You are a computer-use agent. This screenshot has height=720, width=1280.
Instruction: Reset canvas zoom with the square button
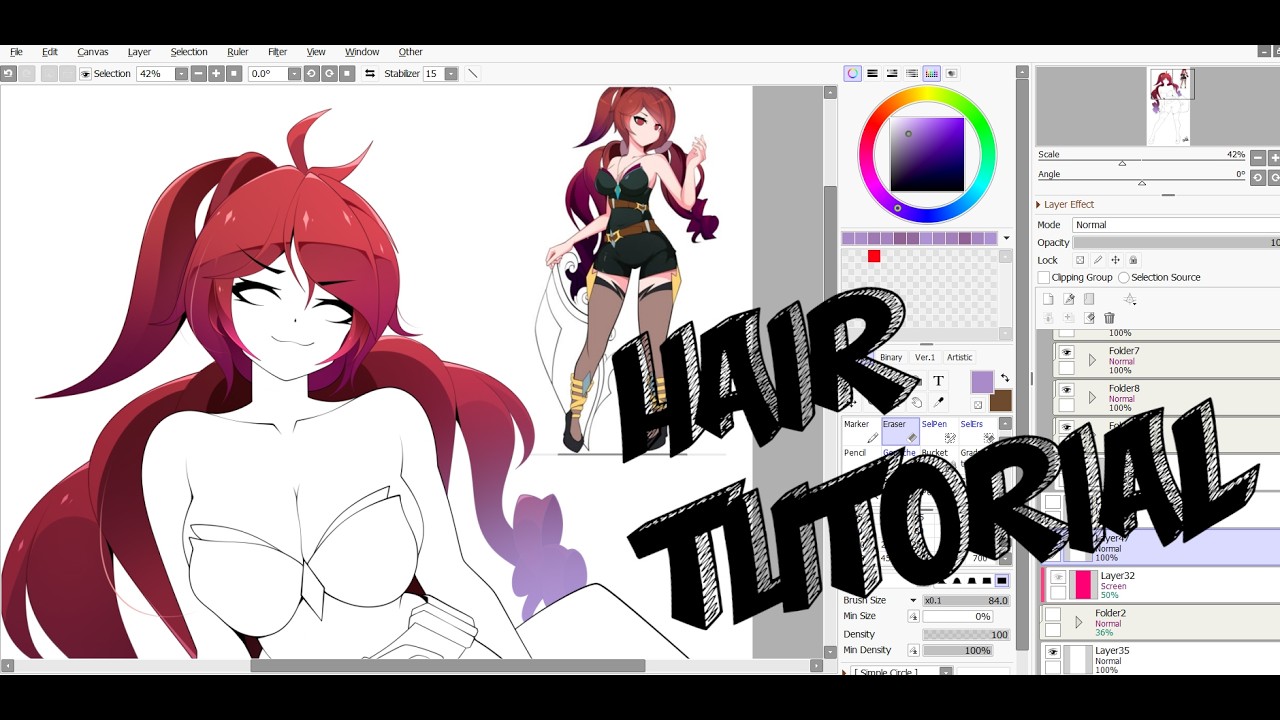[x=234, y=74]
